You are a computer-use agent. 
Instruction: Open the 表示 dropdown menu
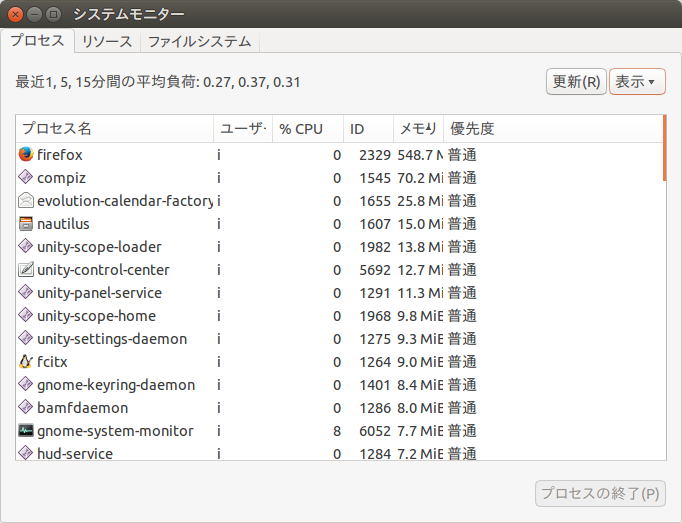(x=637, y=81)
